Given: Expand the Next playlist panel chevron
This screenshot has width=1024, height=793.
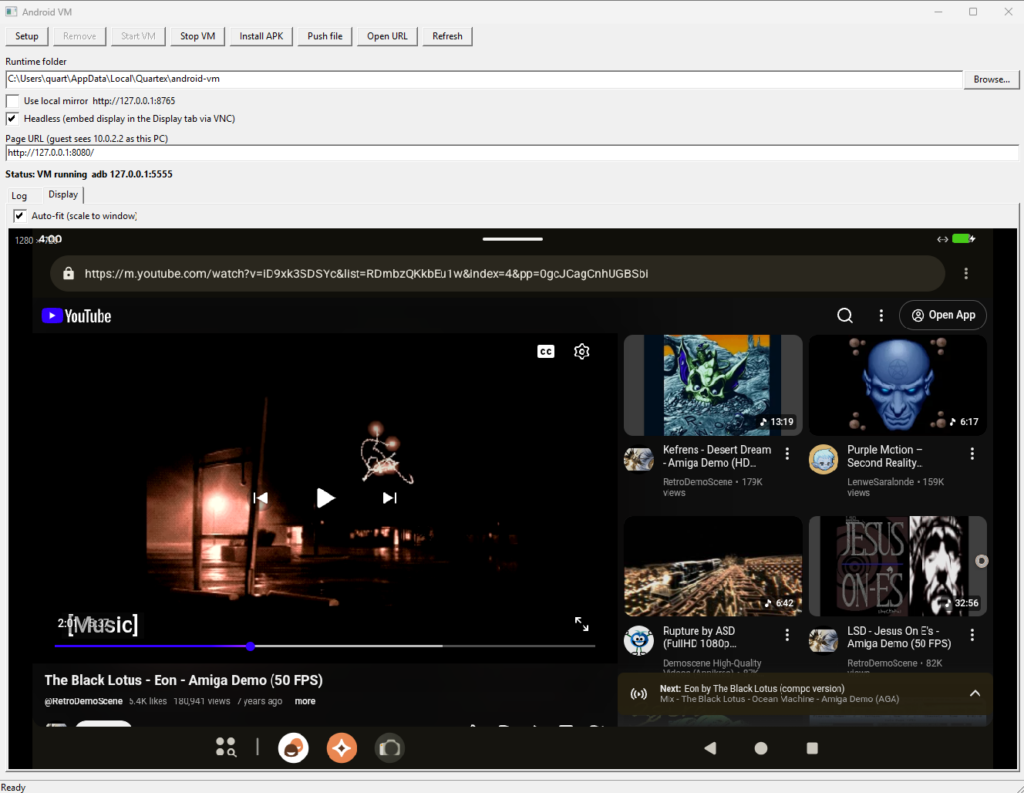Looking at the screenshot, I should click(x=974, y=693).
